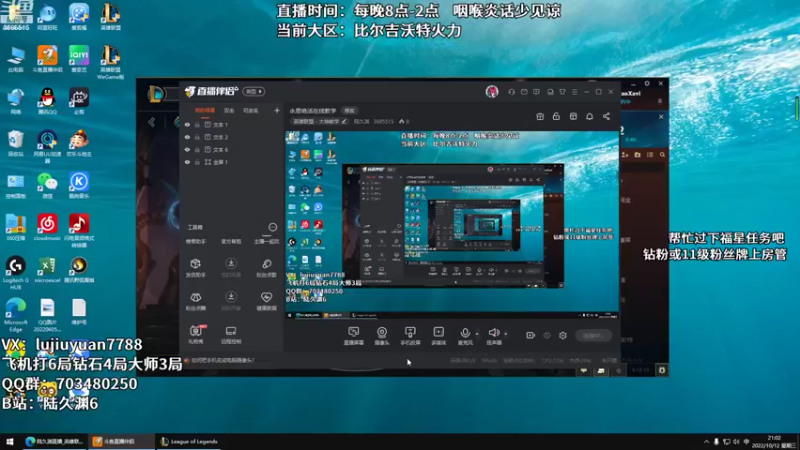
Task: Open stream settings gear
Action: tap(563, 335)
